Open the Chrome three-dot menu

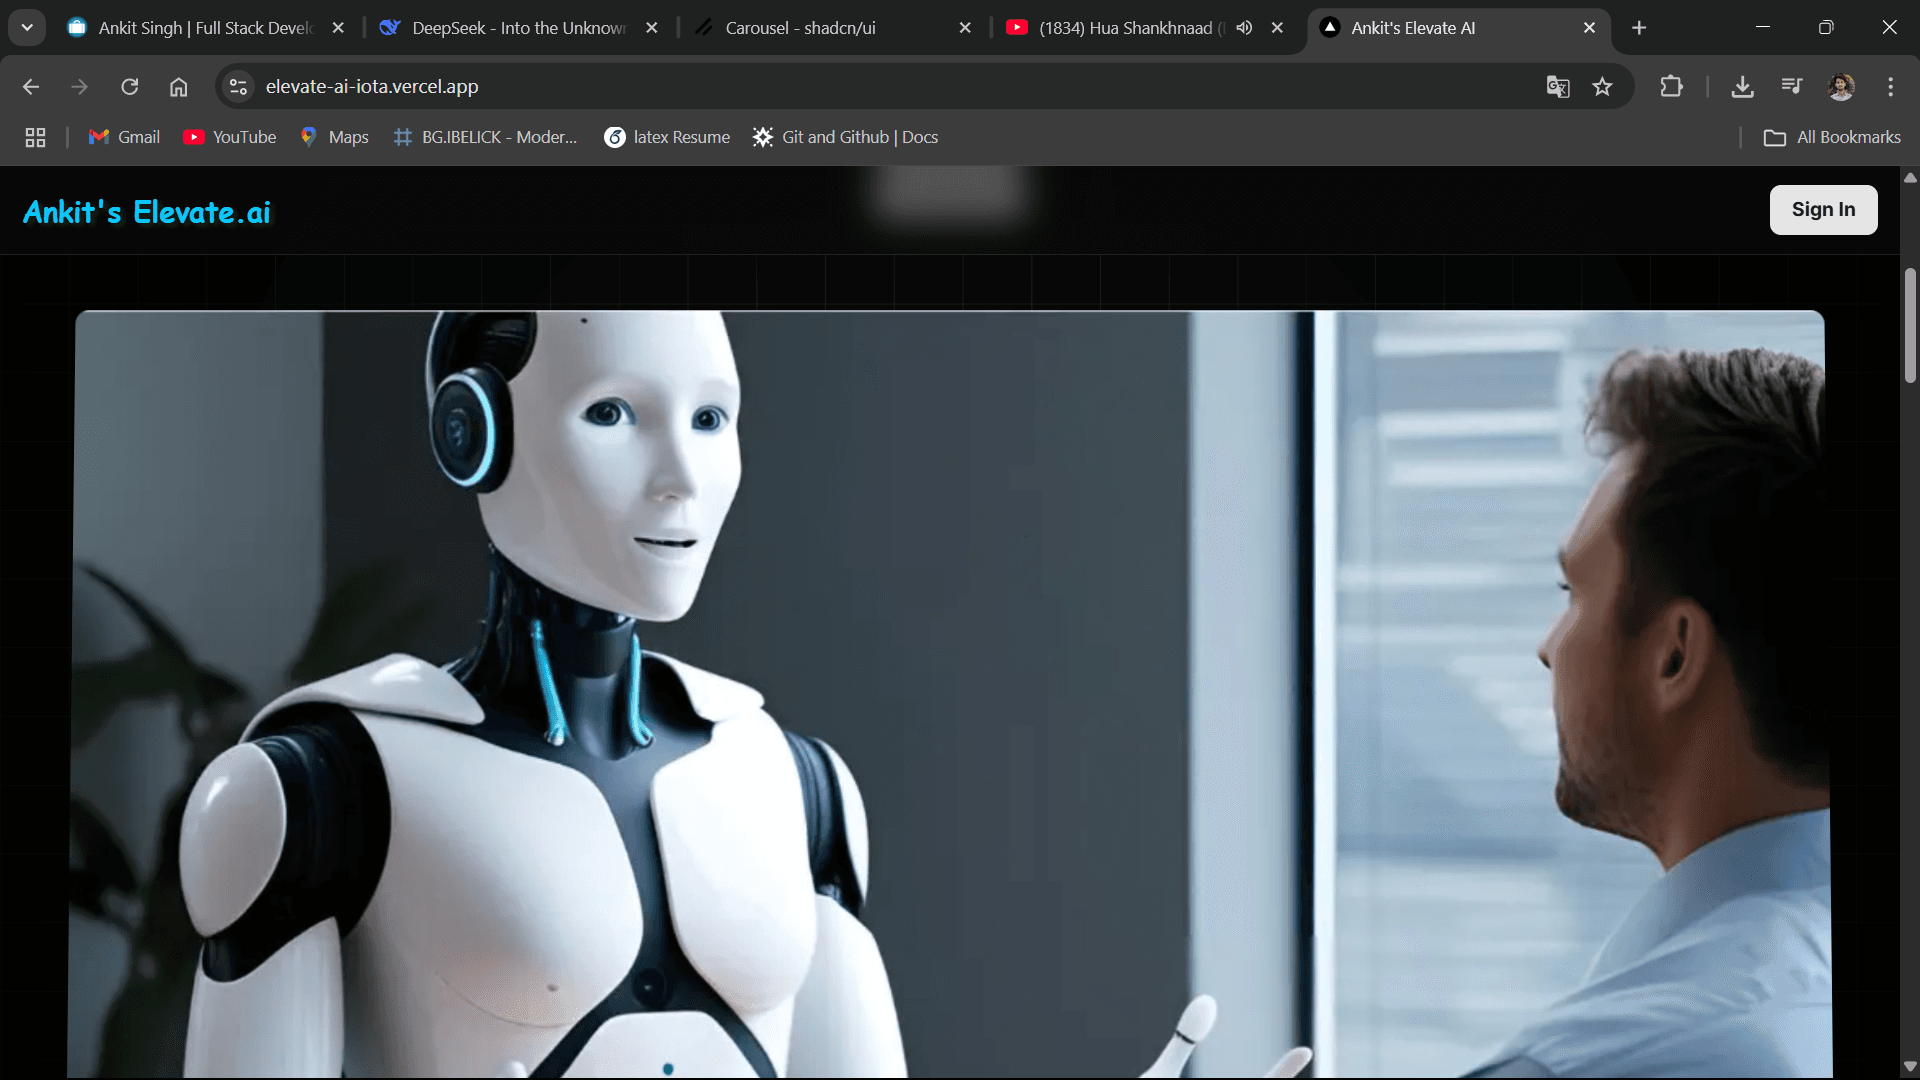coord(1890,87)
